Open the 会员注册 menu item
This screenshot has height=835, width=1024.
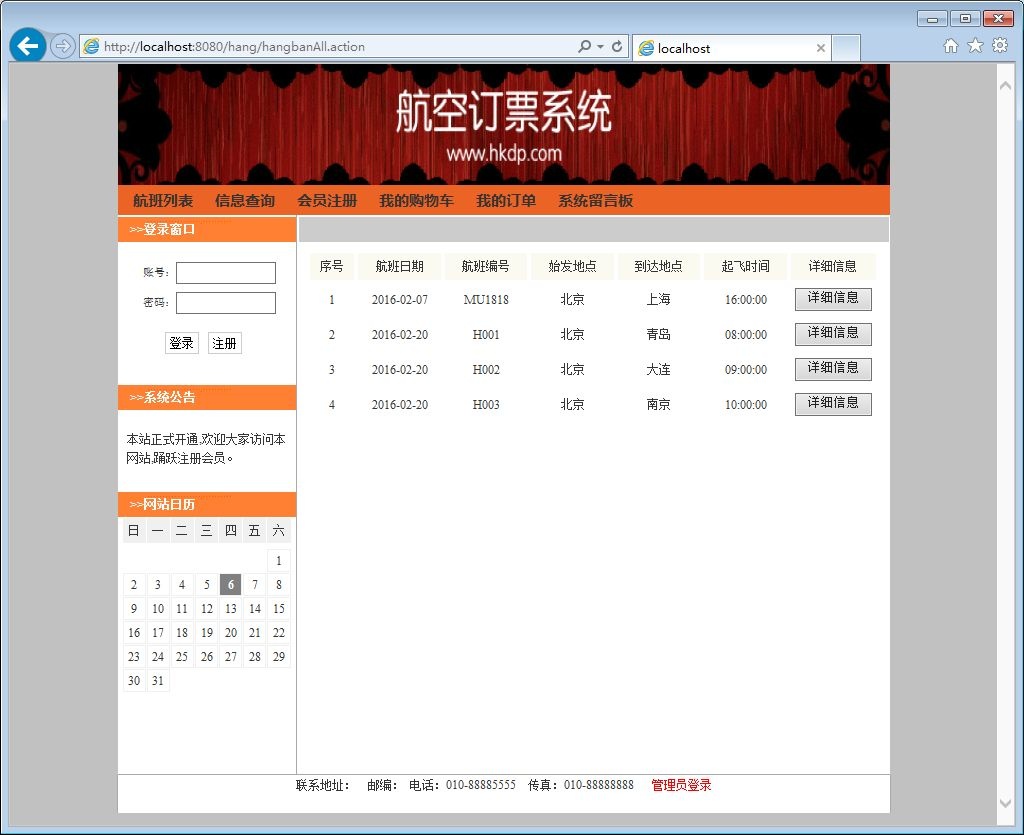click(327, 200)
